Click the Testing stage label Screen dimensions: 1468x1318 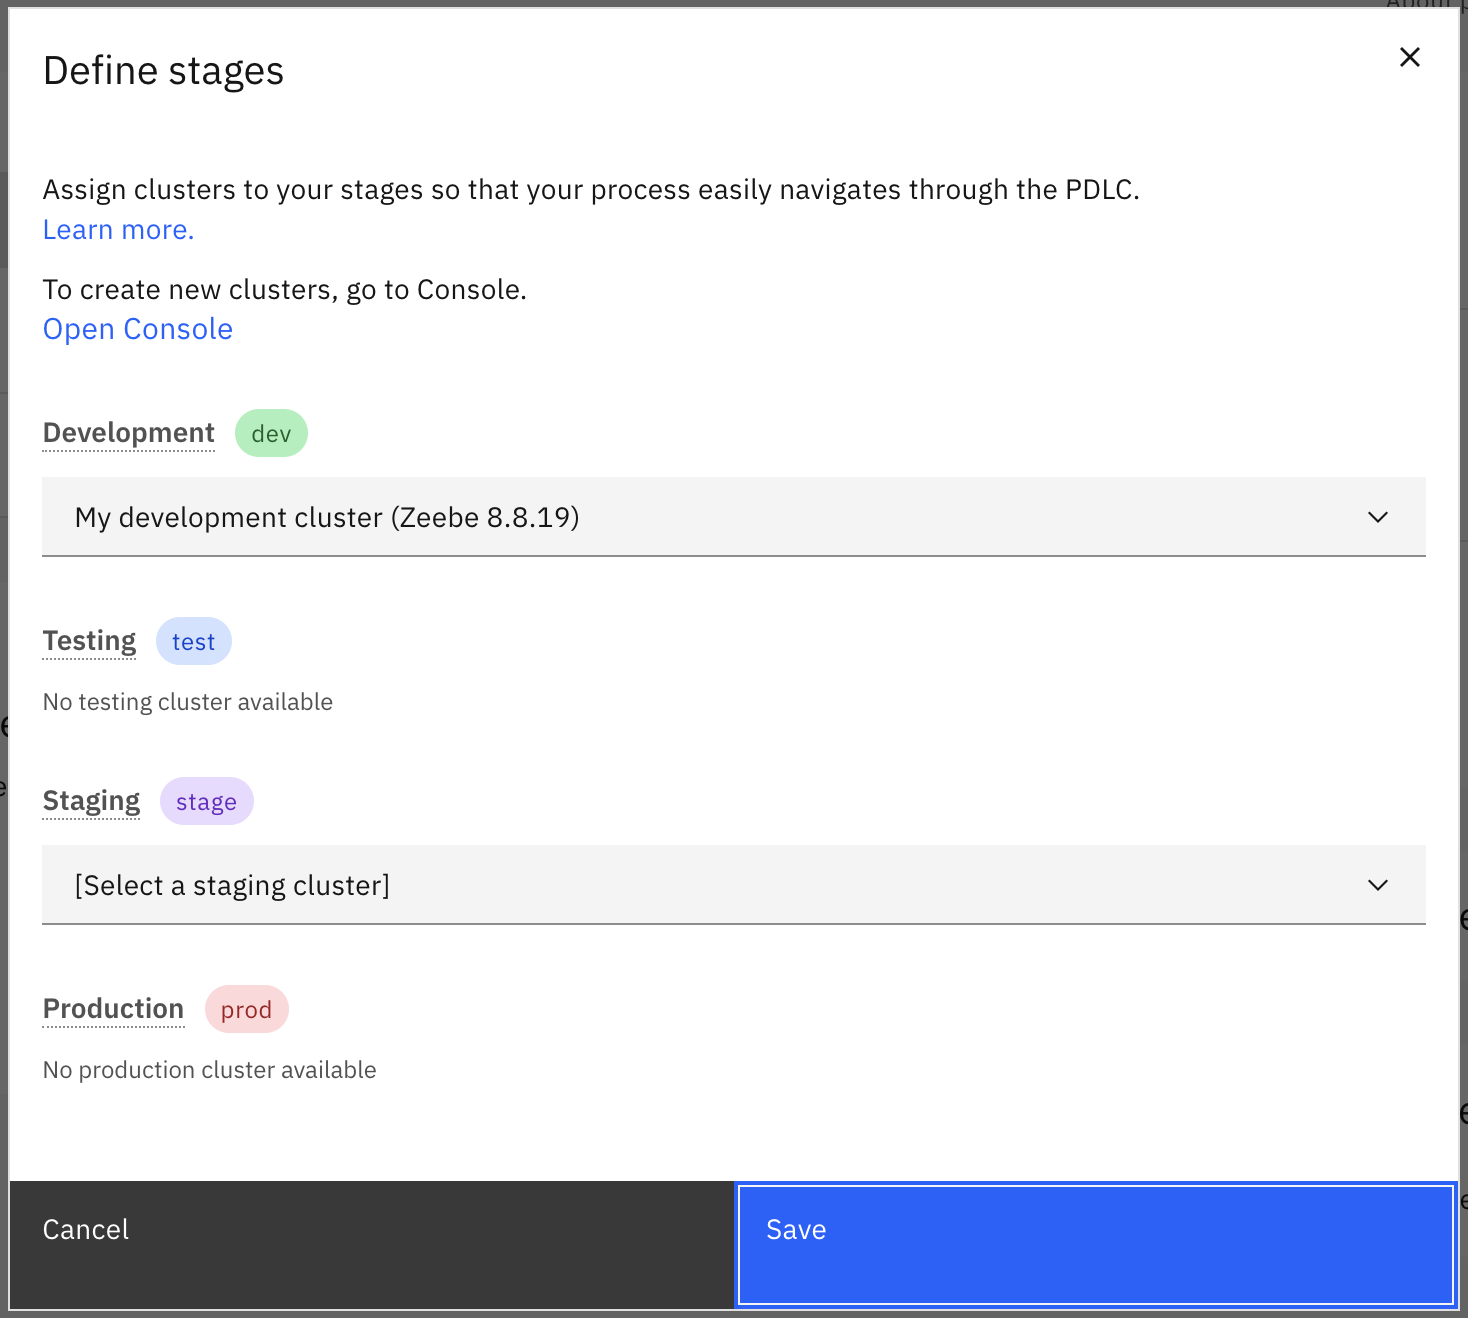pos(89,641)
